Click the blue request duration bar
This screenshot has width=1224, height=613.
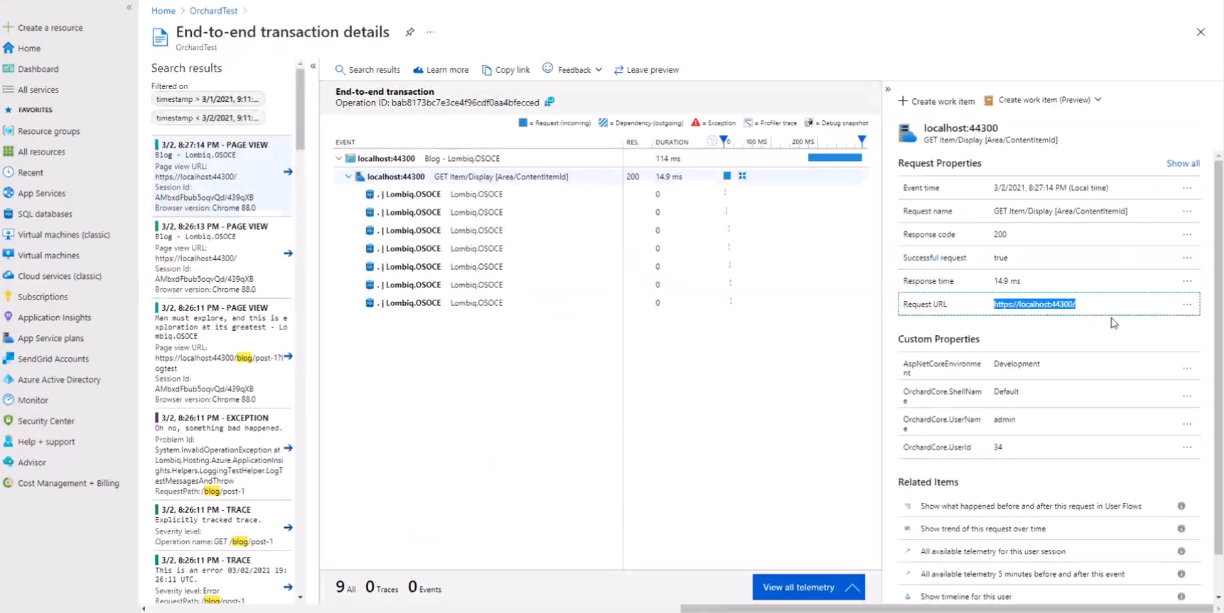[x=834, y=158]
